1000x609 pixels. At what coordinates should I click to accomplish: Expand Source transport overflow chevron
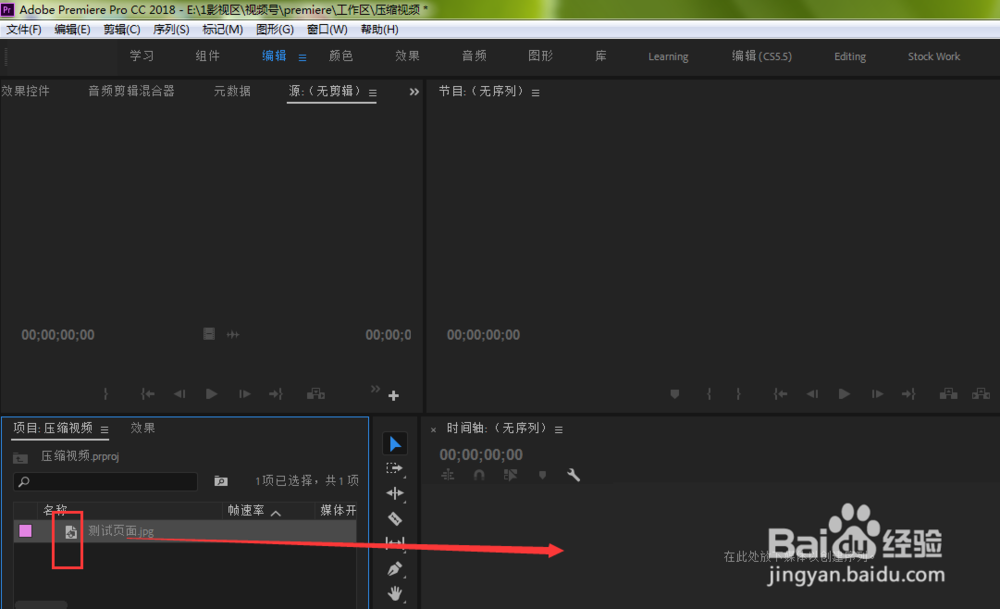coord(375,388)
